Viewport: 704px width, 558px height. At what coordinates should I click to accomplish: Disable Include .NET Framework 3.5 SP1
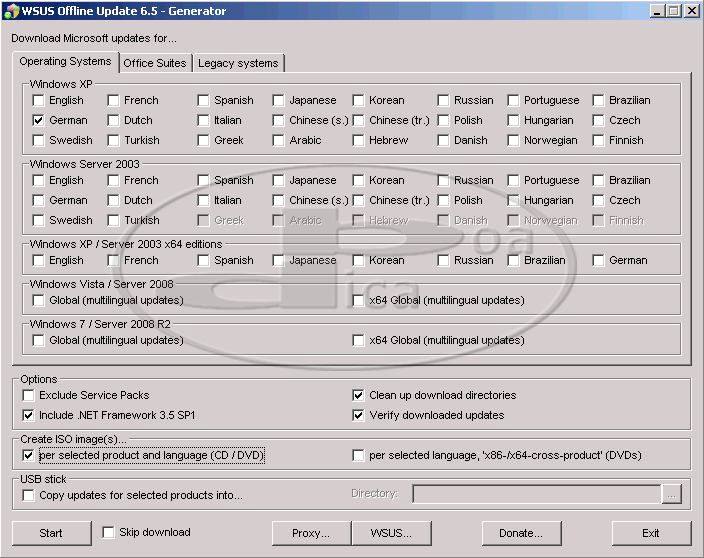(28, 415)
